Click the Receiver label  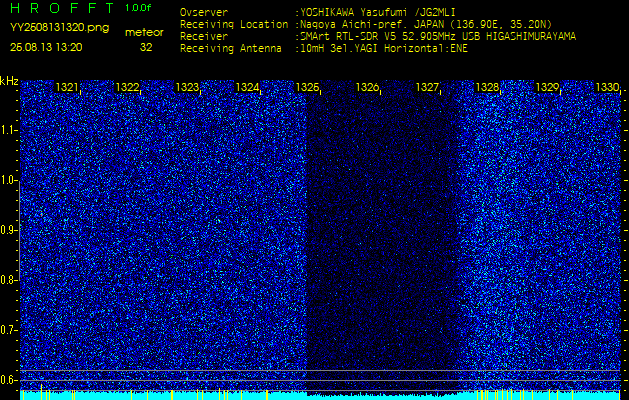coord(204,37)
